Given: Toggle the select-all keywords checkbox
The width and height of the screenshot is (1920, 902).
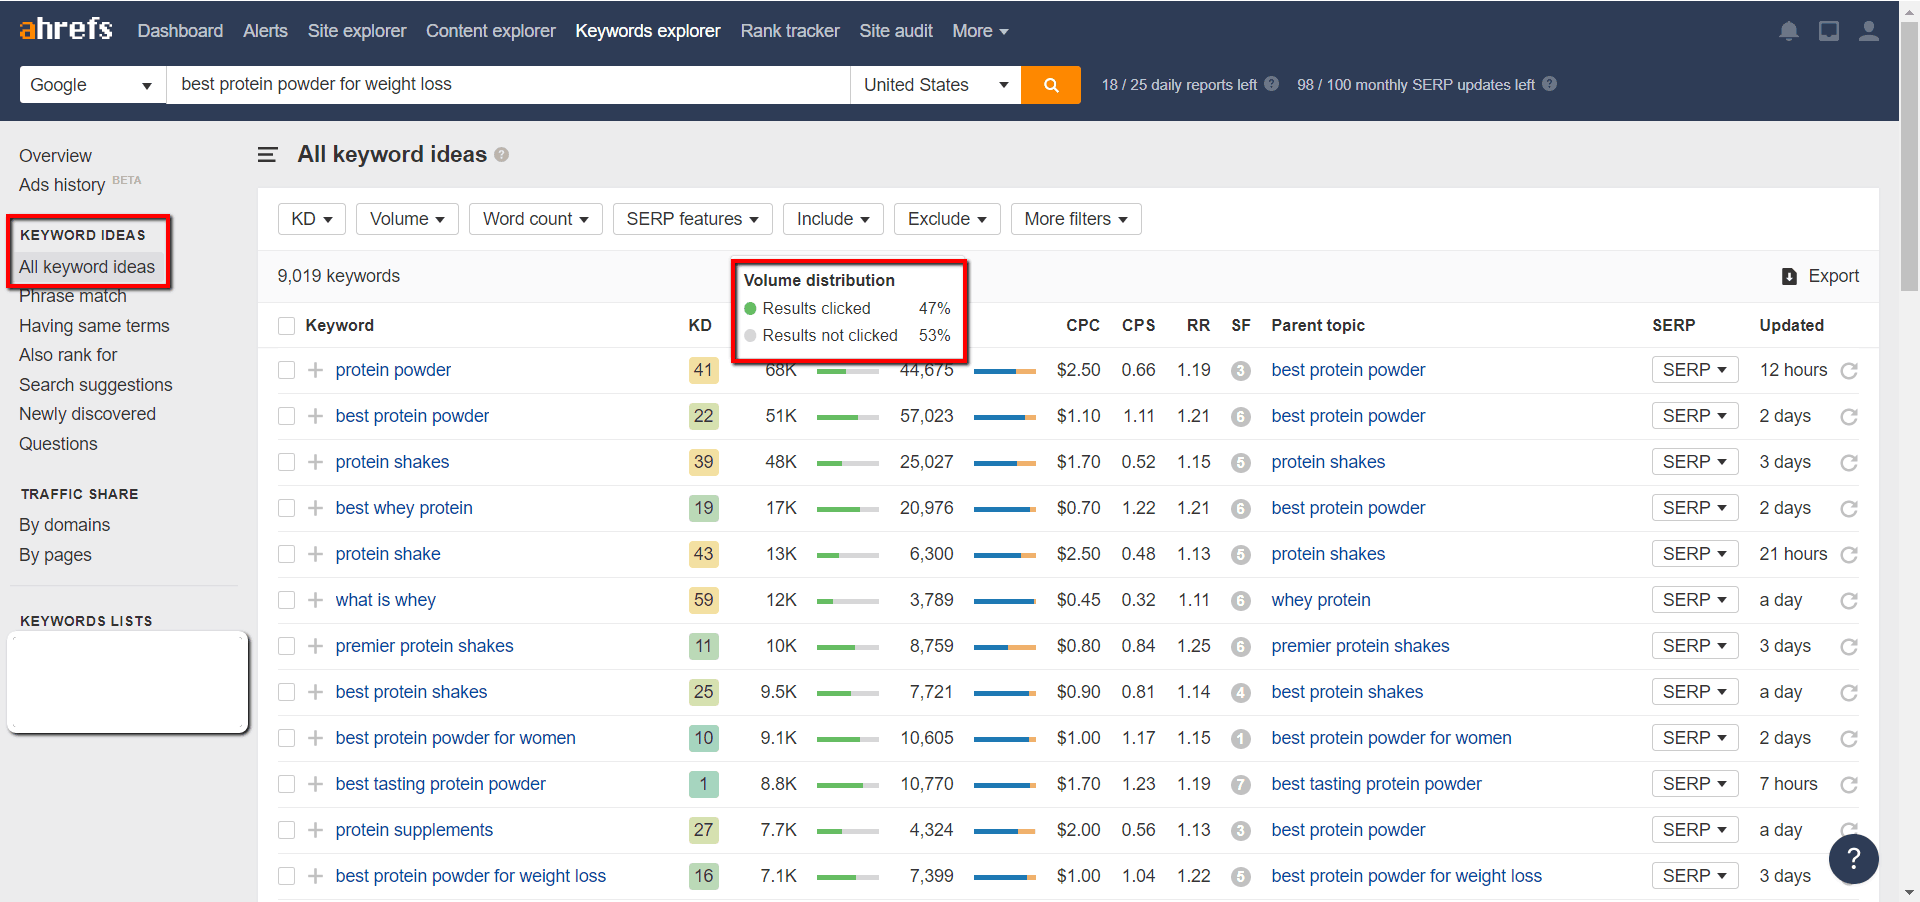Looking at the screenshot, I should tap(287, 326).
